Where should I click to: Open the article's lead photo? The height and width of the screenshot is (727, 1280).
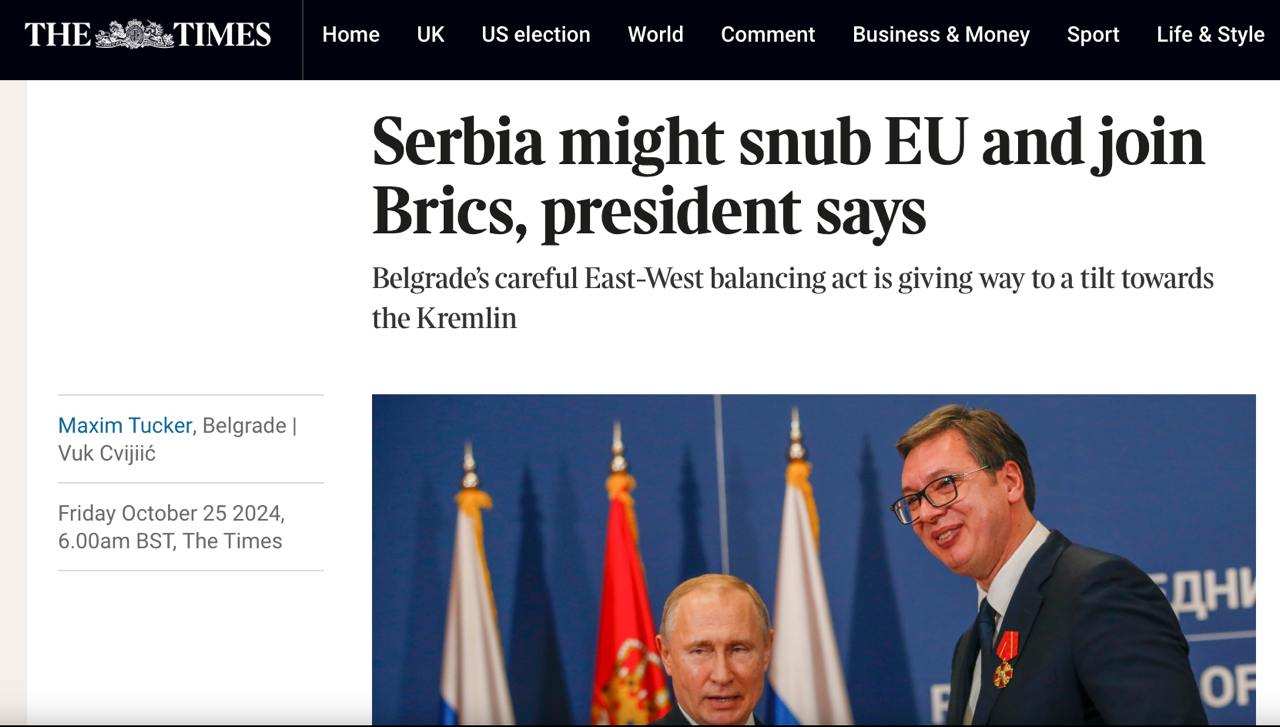[813, 559]
